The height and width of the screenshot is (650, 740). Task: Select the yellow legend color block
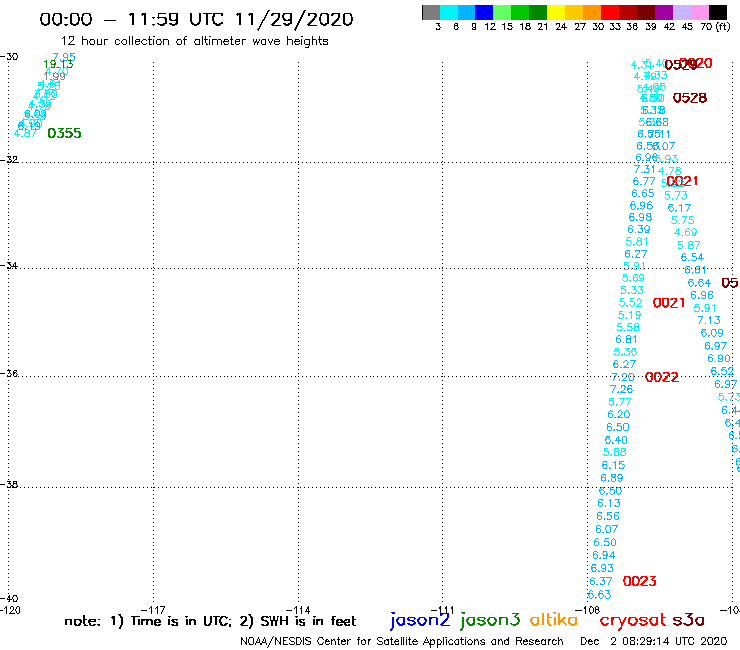point(556,12)
